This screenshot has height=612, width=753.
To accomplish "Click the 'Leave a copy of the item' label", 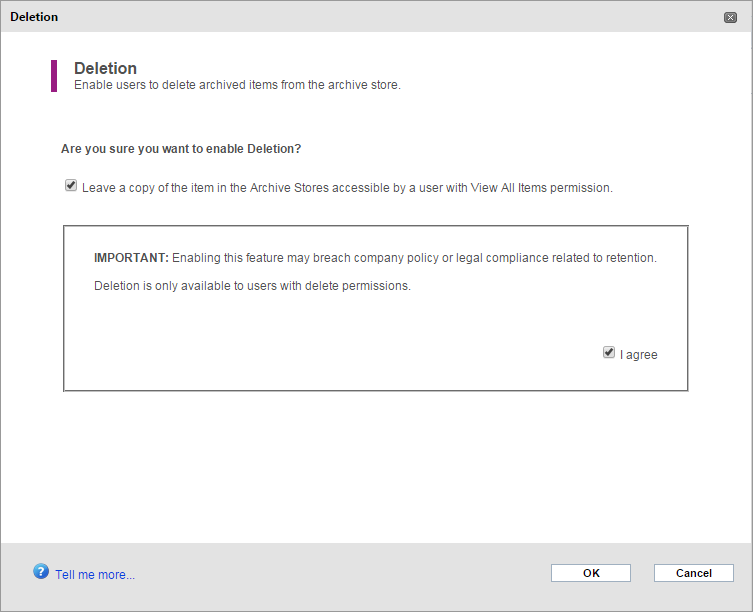I will tap(347, 187).
